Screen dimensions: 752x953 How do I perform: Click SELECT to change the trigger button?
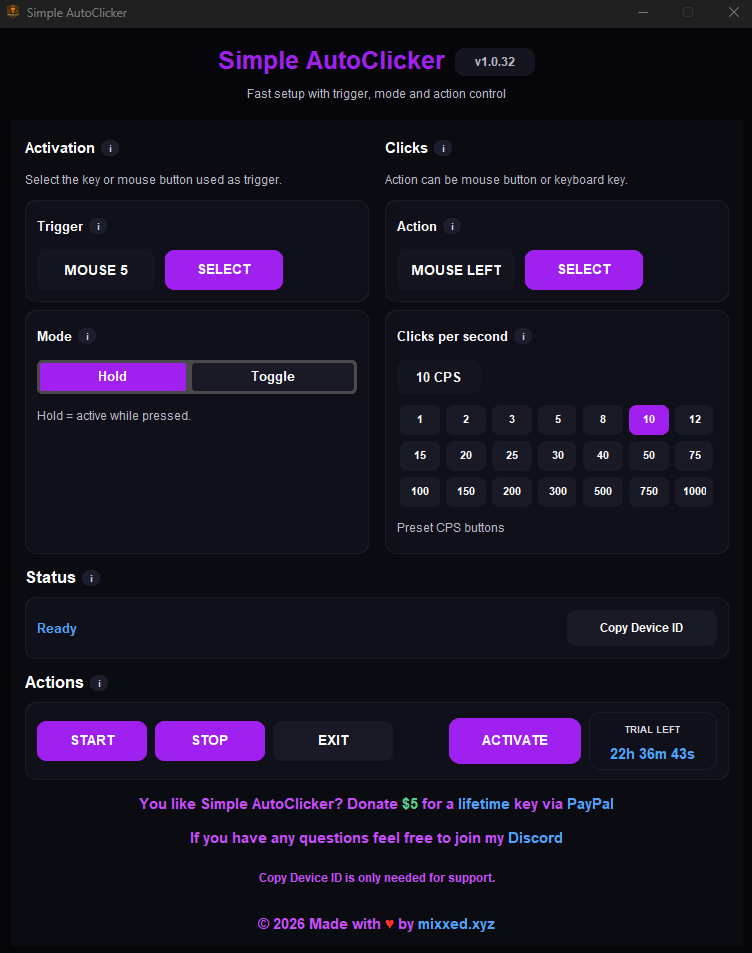tap(223, 270)
